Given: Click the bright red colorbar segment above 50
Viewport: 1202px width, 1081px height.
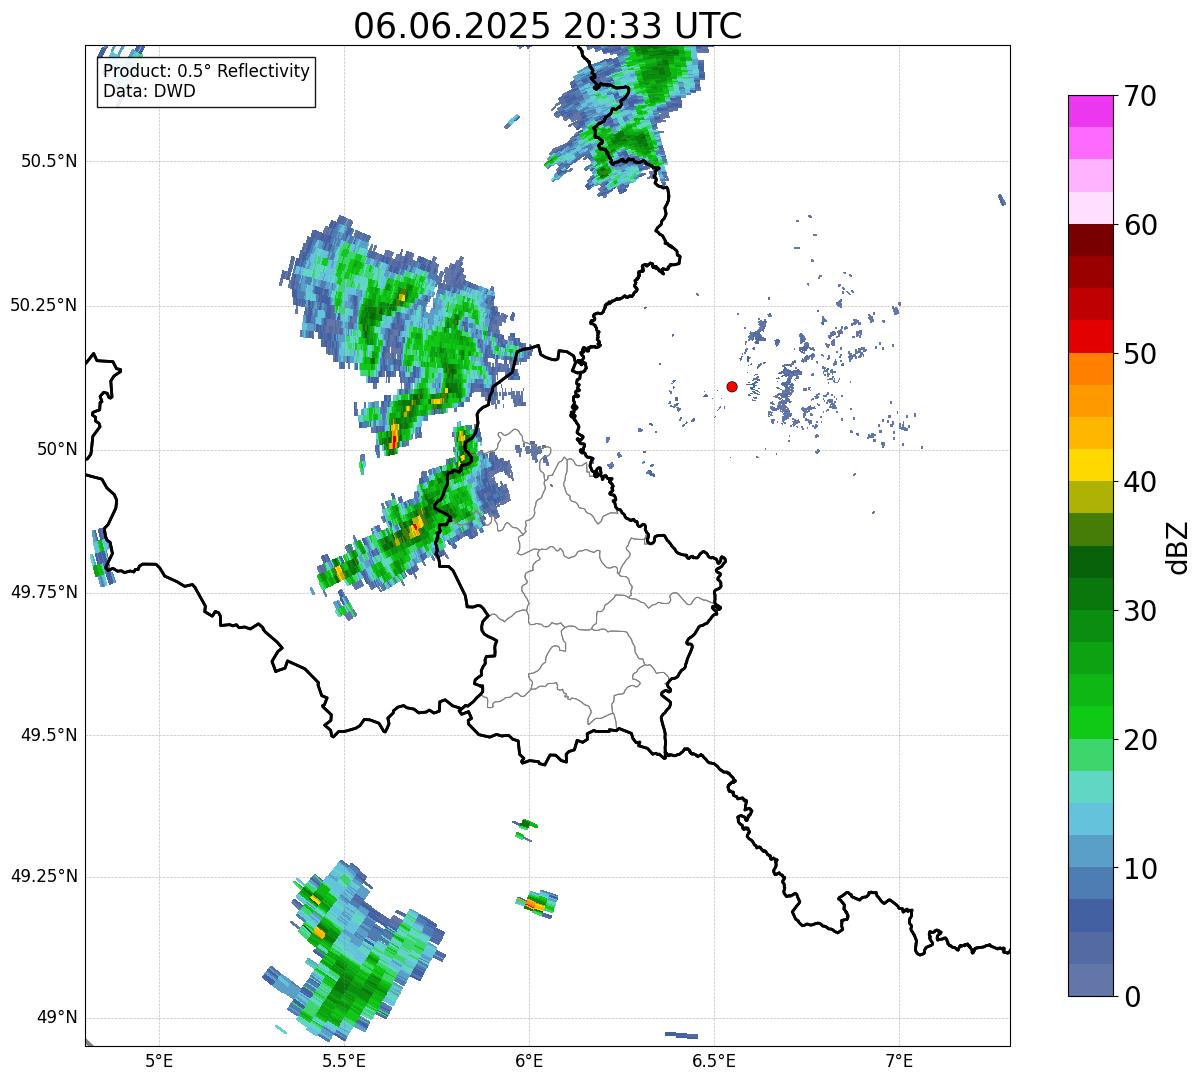Looking at the screenshot, I should 1091,336.
